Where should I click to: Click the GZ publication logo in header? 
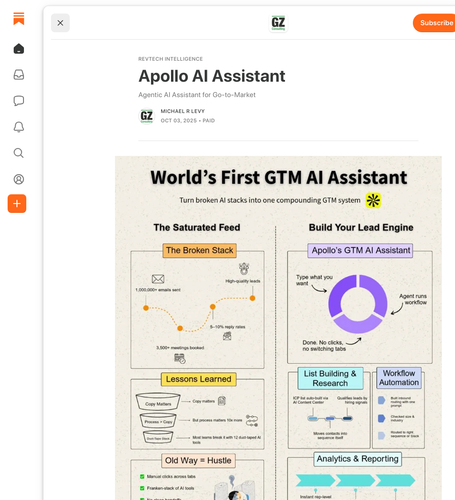(278, 23)
